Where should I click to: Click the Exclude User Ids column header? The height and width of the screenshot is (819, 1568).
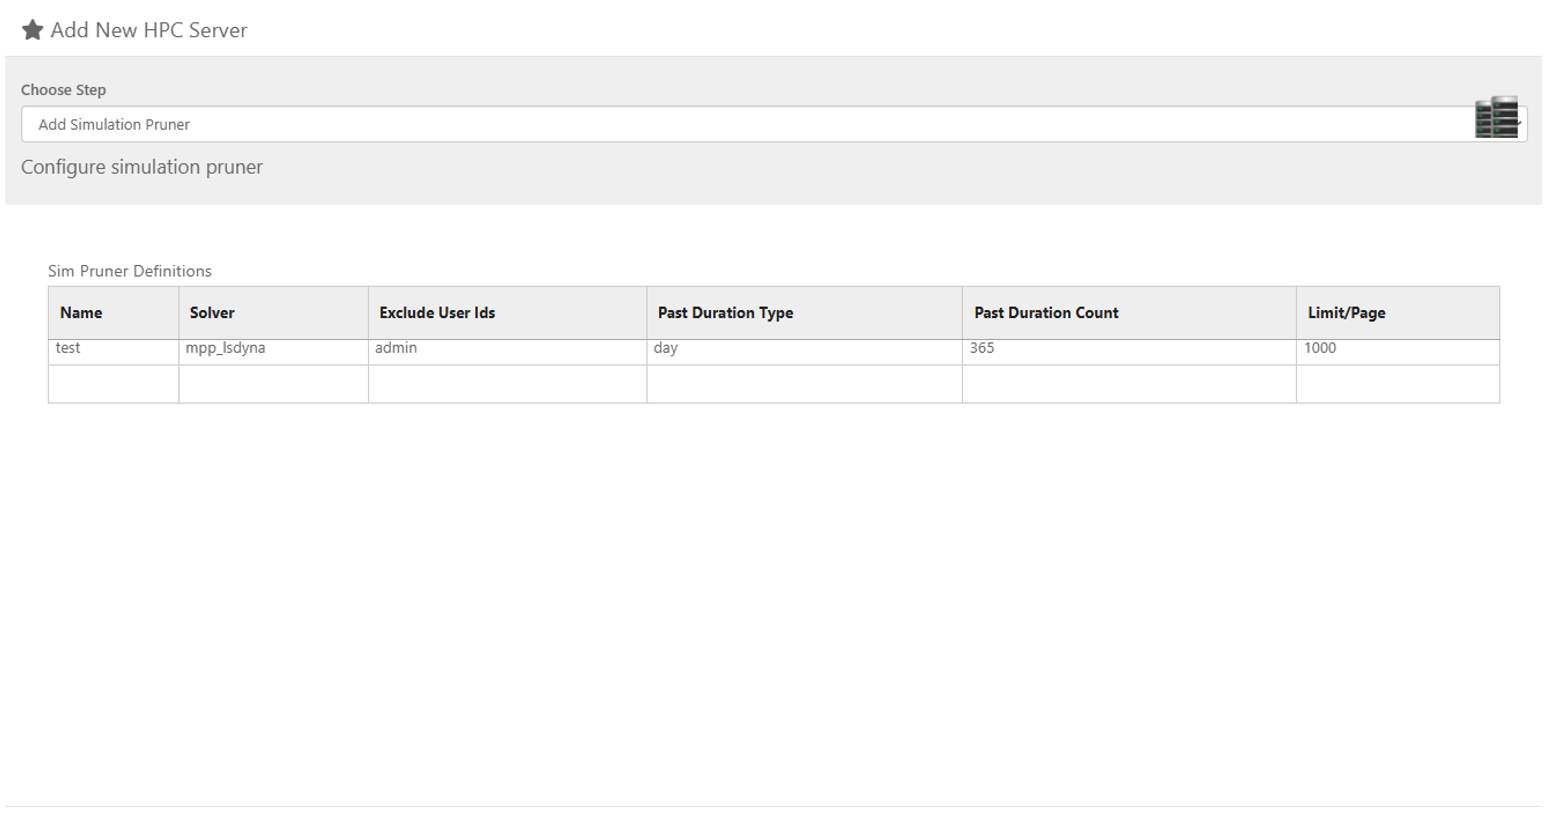tap(437, 313)
